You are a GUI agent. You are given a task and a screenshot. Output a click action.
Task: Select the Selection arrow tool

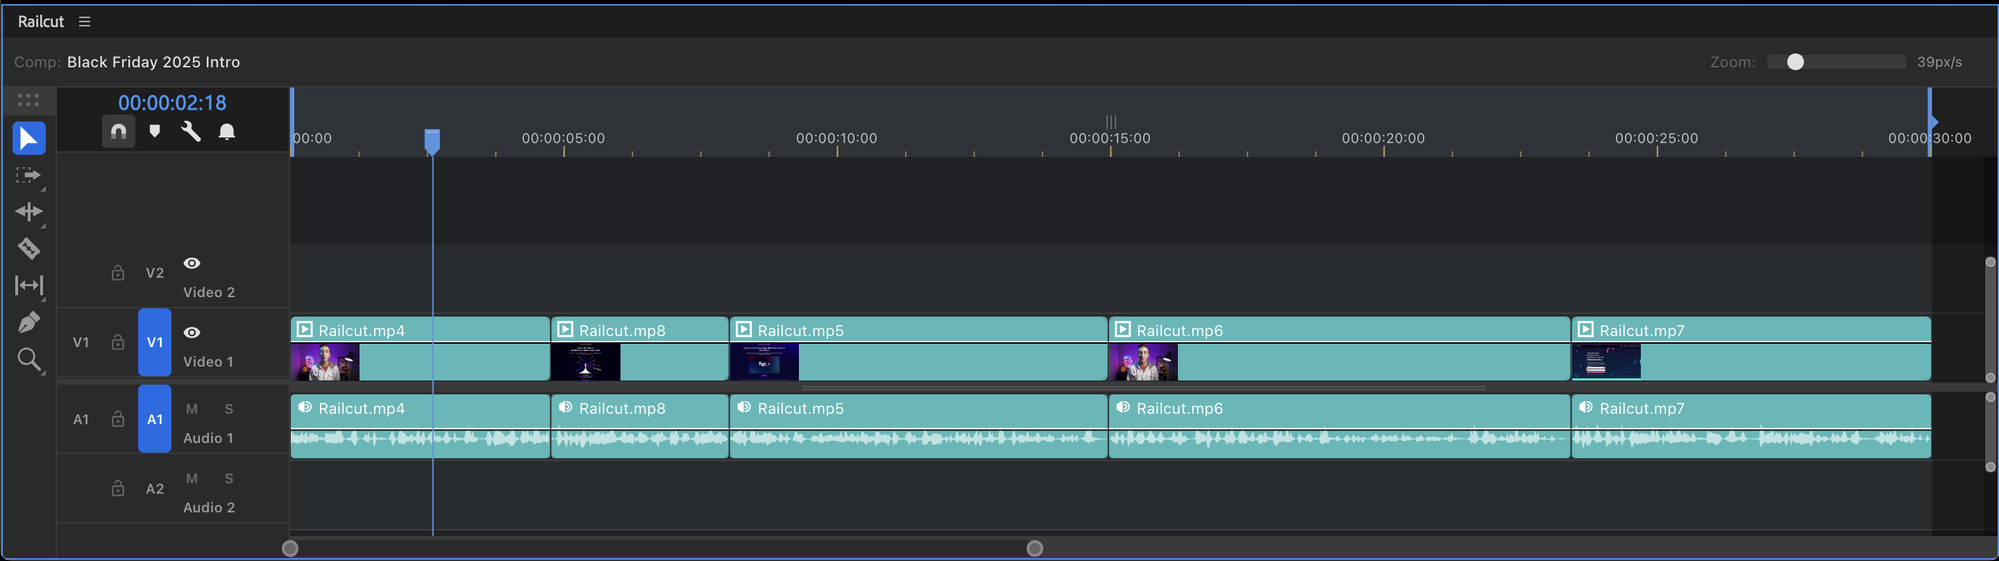pyautogui.click(x=29, y=138)
